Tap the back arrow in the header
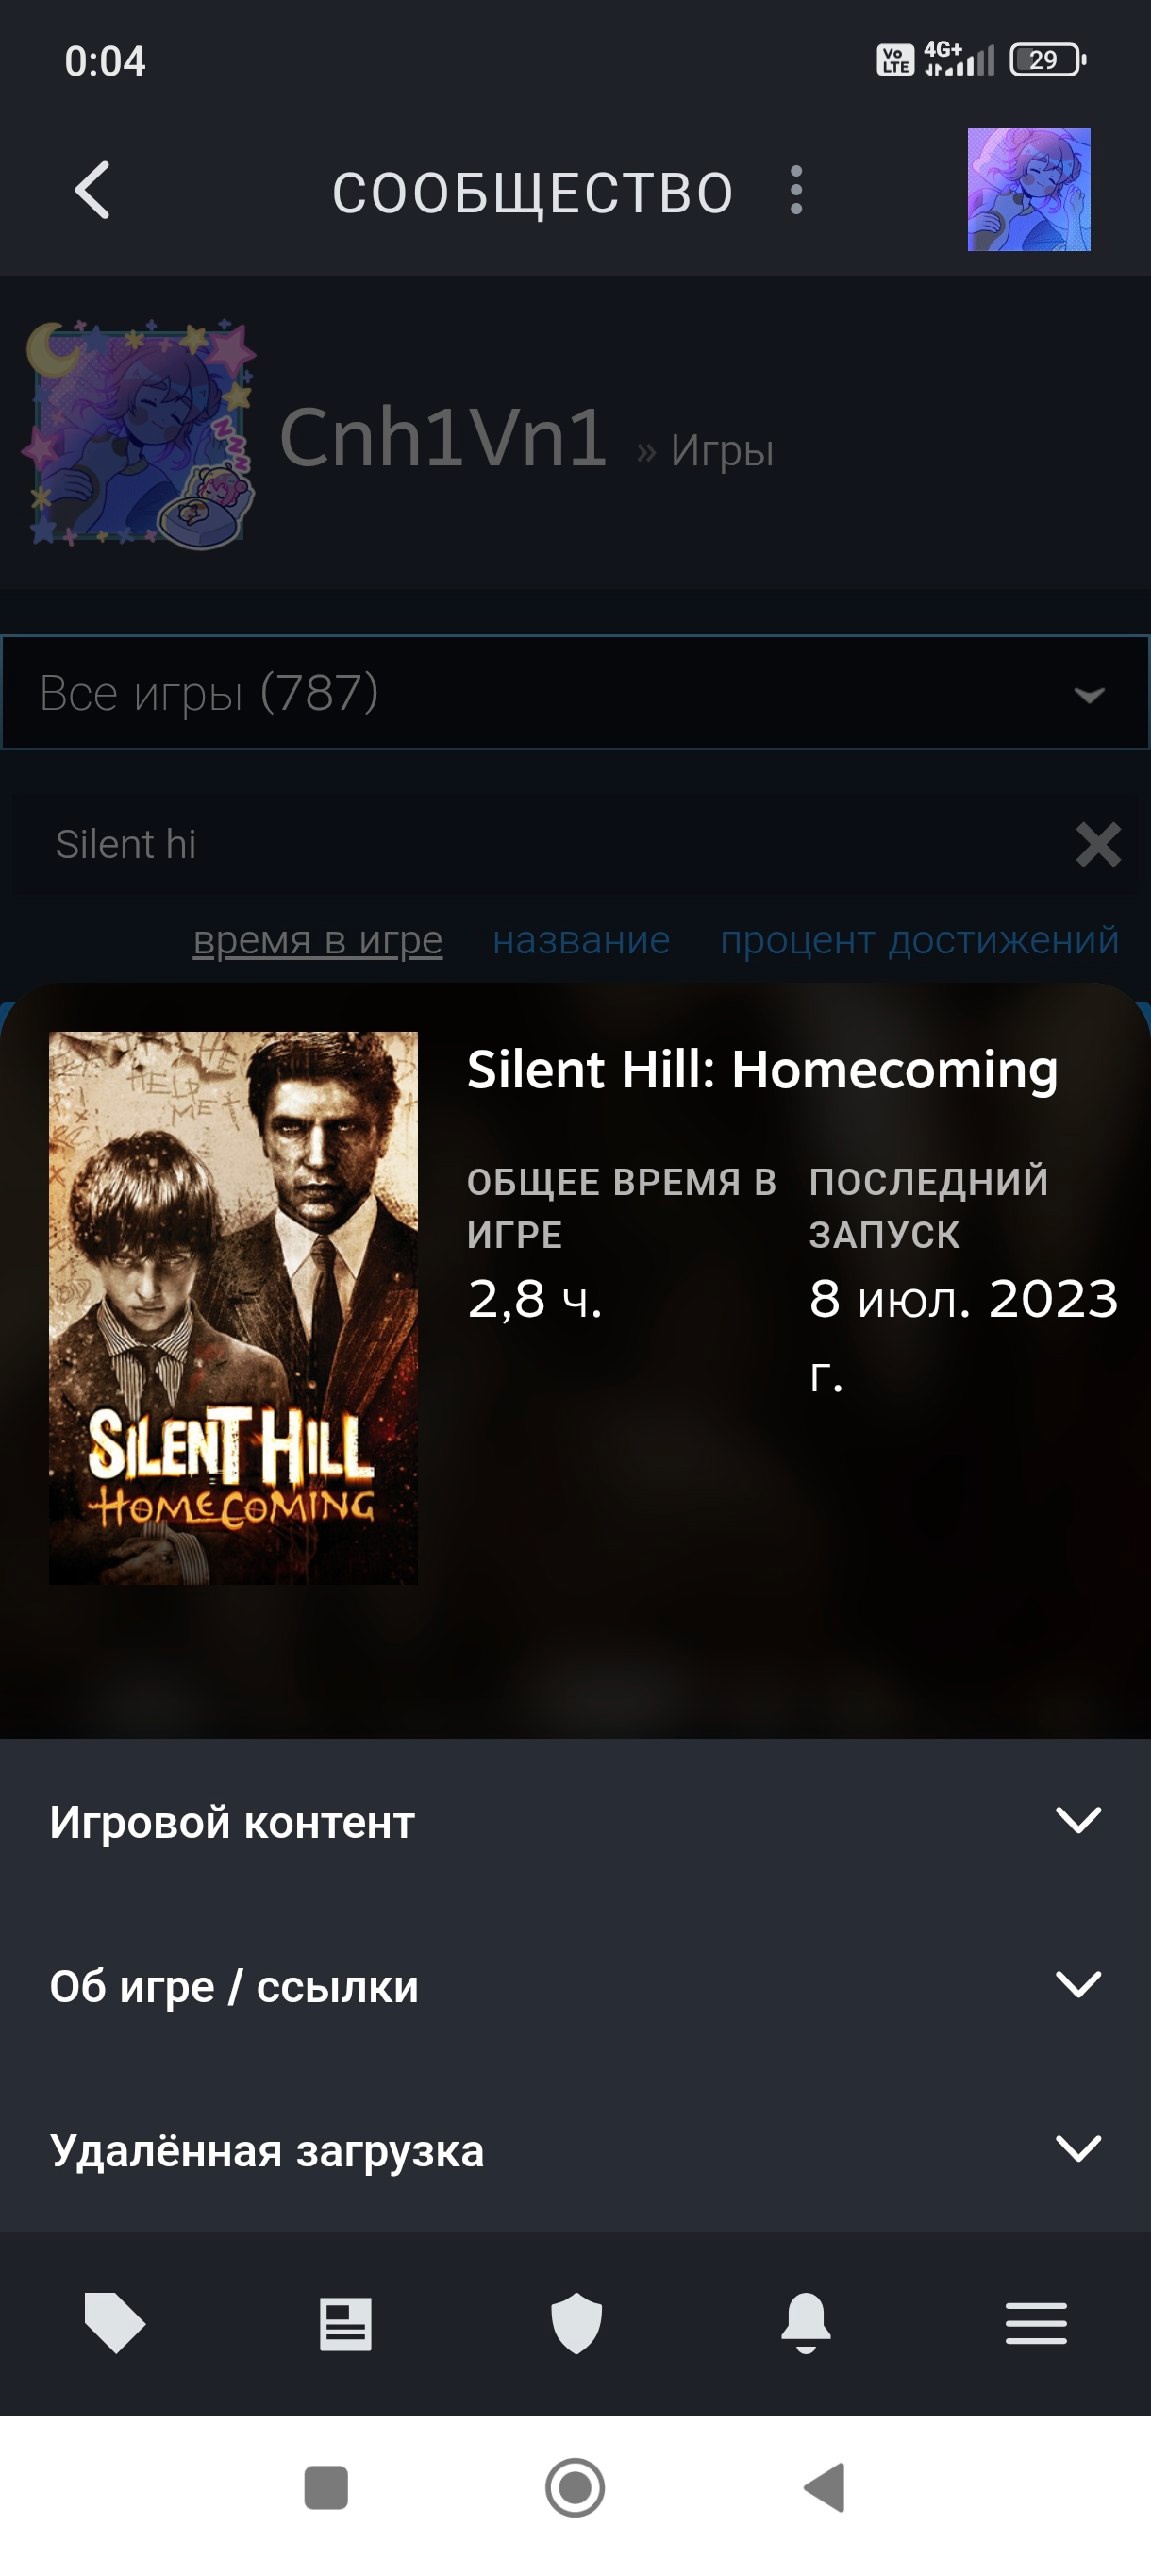 pos(92,190)
